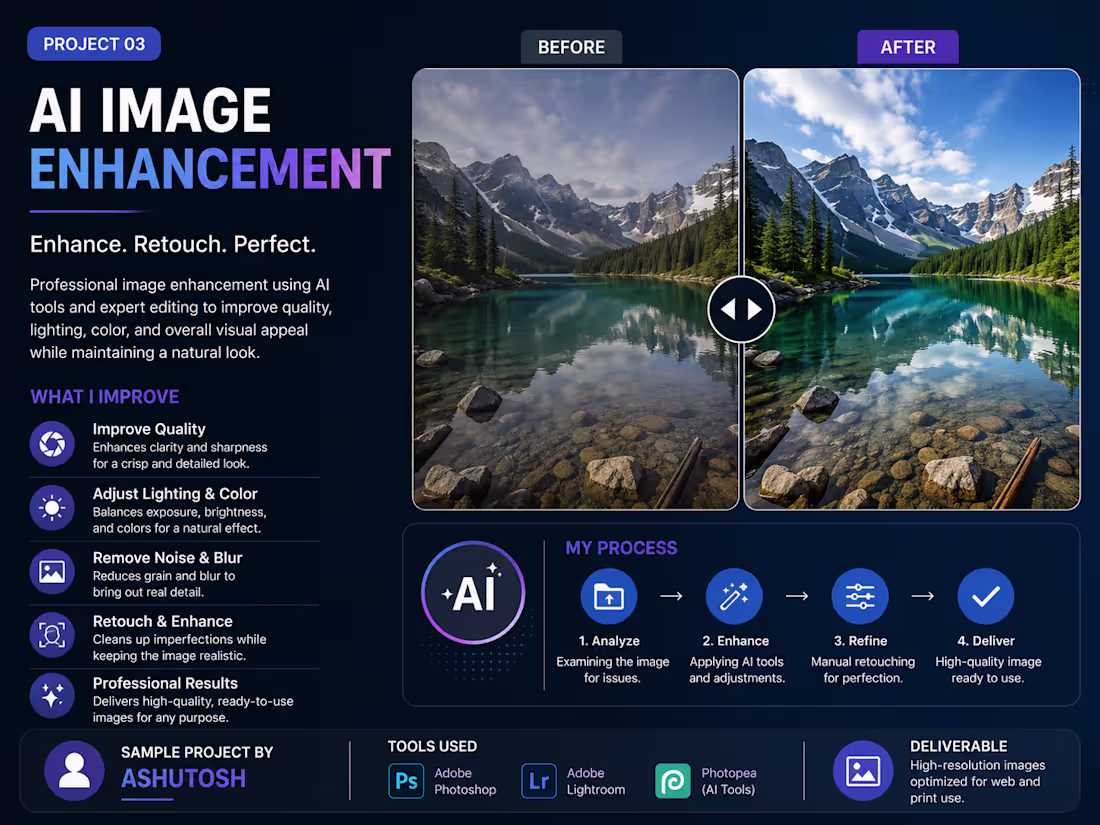Click the BEFORE landscape image

pyautogui.click(x=575, y=289)
